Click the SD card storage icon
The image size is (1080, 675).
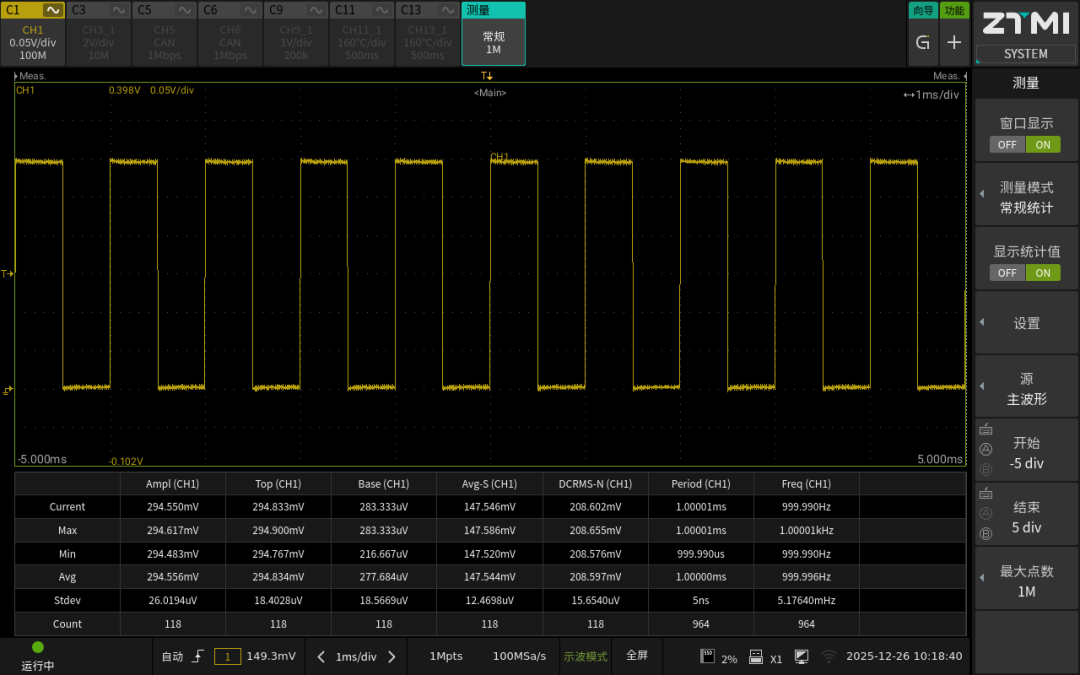(x=707, y=656)
